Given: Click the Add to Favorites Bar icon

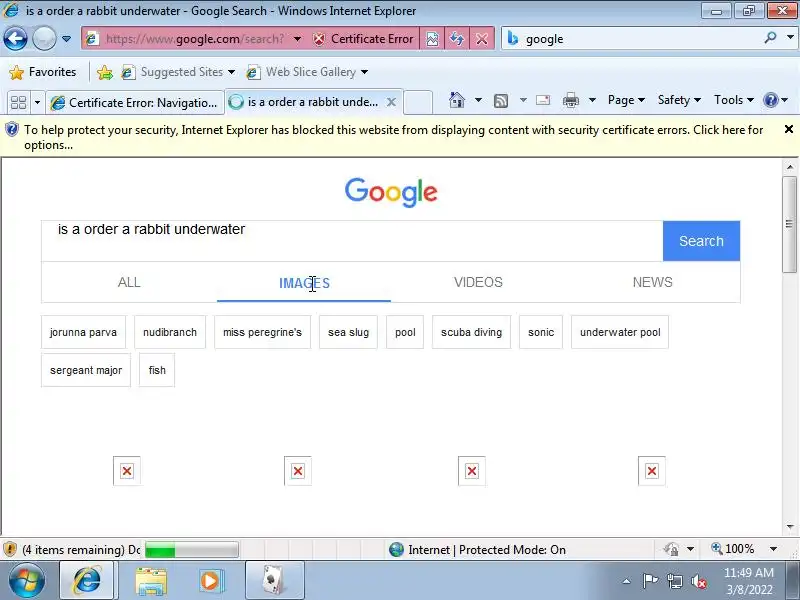Looking at the screenshot, I should [x=105, y=72].
